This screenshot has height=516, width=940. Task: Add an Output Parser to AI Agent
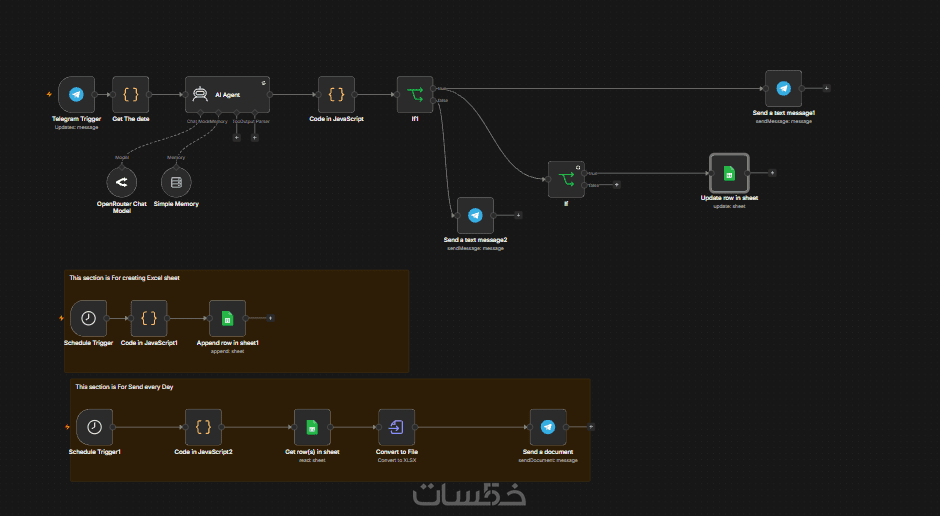(x=254, y=137)
